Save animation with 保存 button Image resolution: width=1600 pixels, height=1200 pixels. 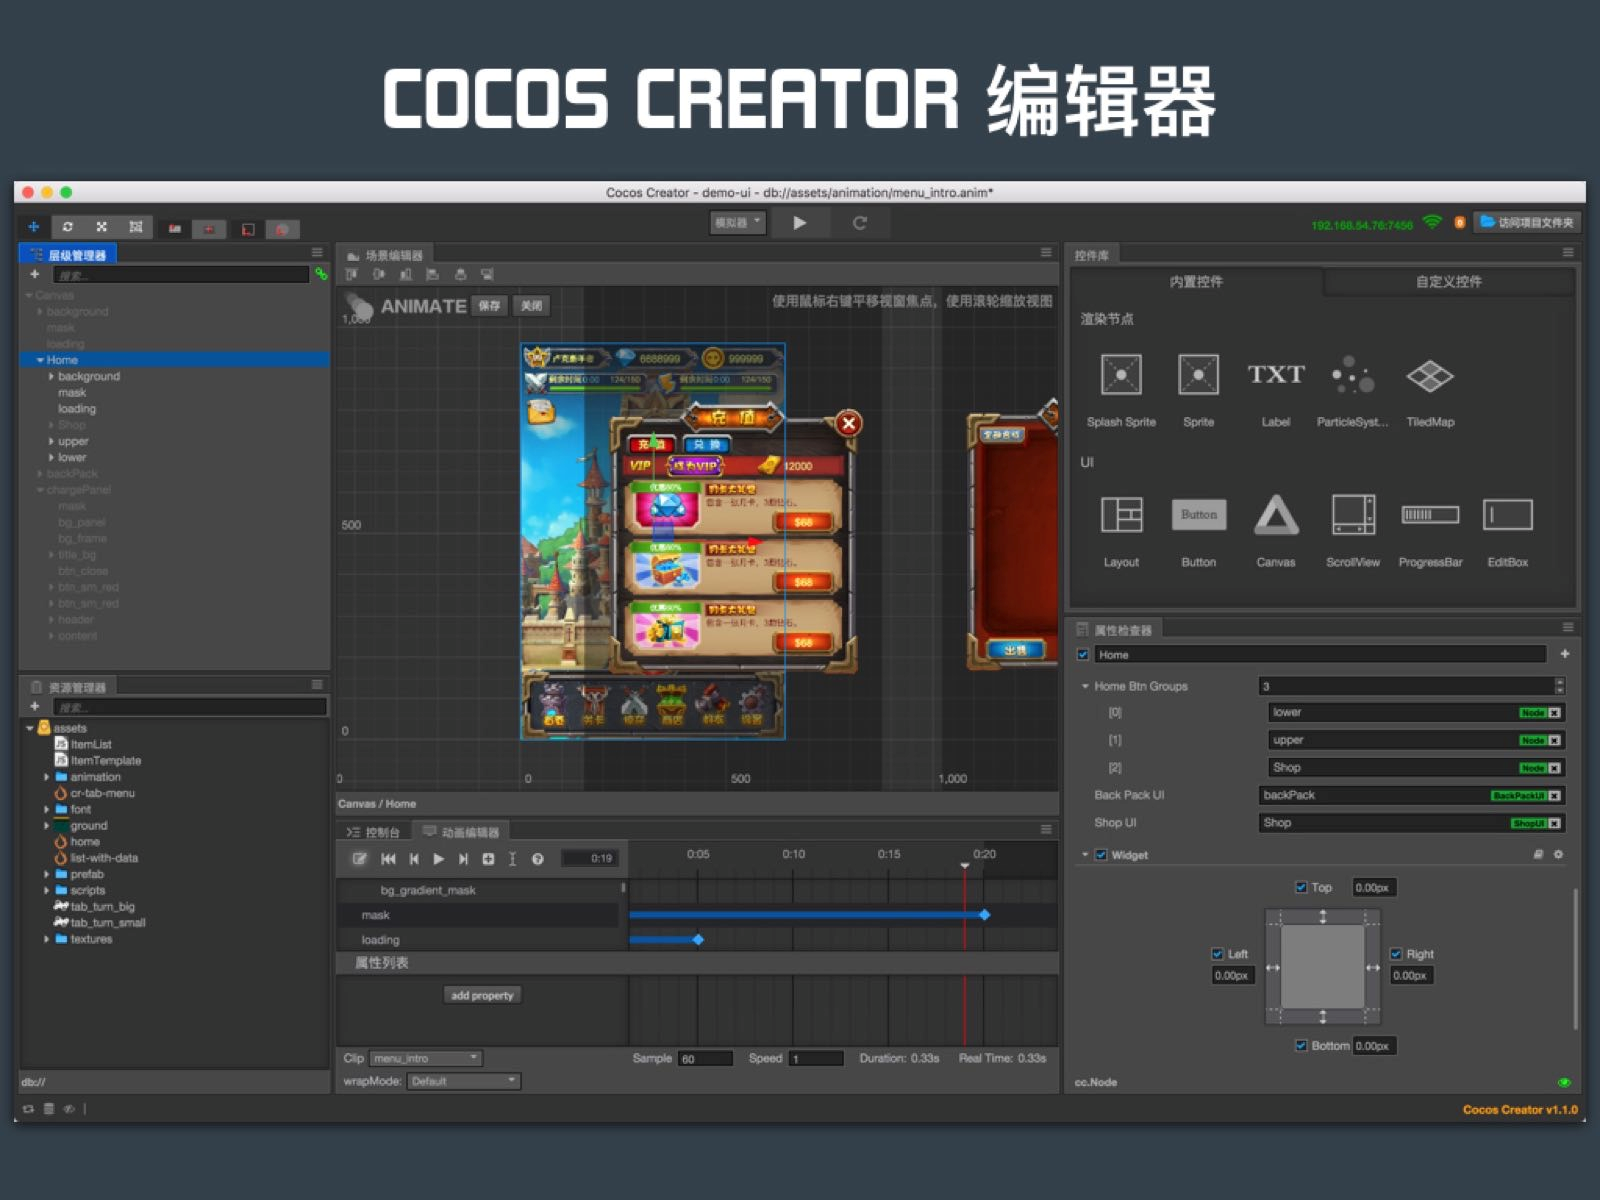click(489, 306)
